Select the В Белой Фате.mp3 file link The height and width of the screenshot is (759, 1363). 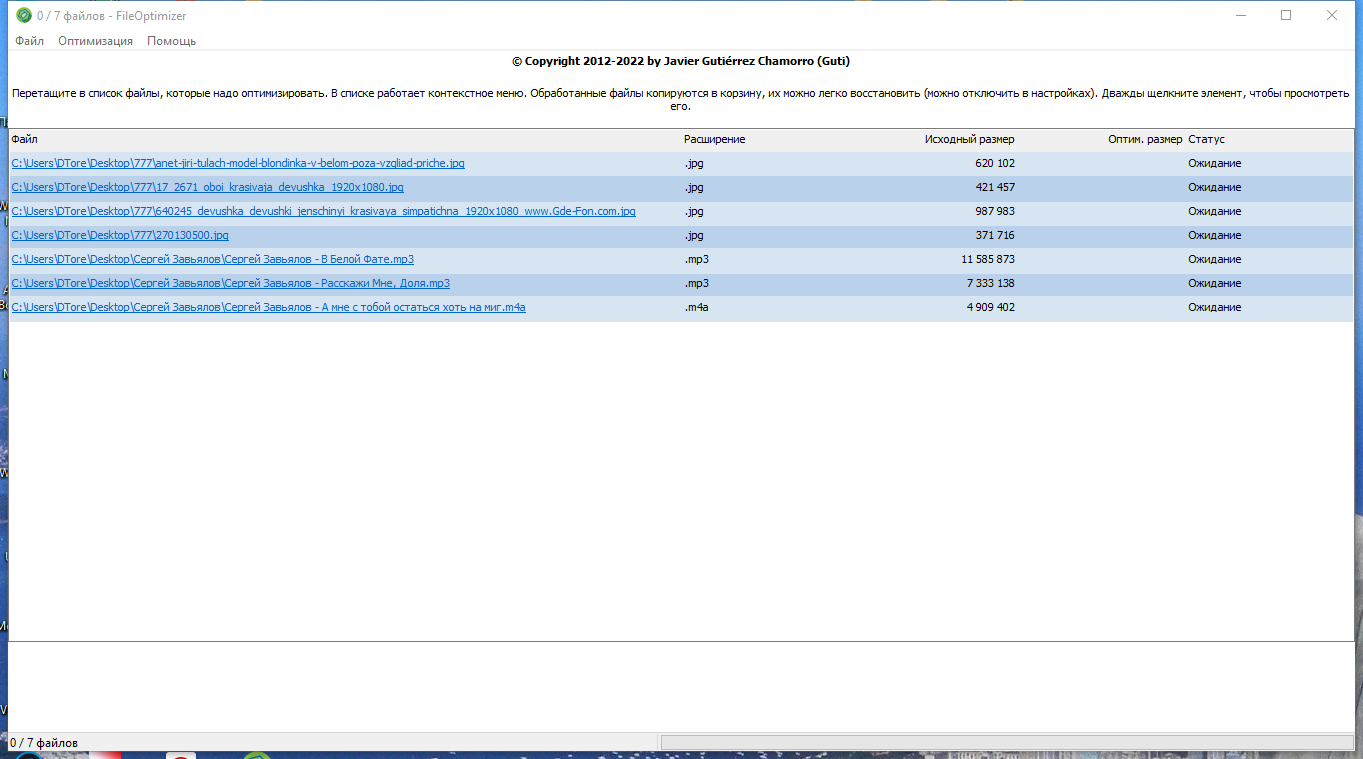coord(212,259)
